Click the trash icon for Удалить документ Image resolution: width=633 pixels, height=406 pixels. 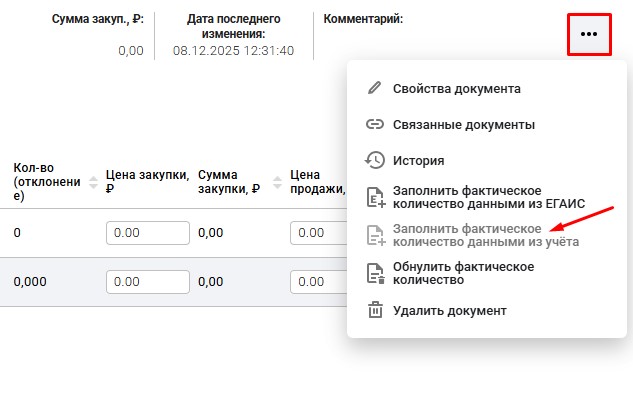pyautogui.click(x=375, y=310)
